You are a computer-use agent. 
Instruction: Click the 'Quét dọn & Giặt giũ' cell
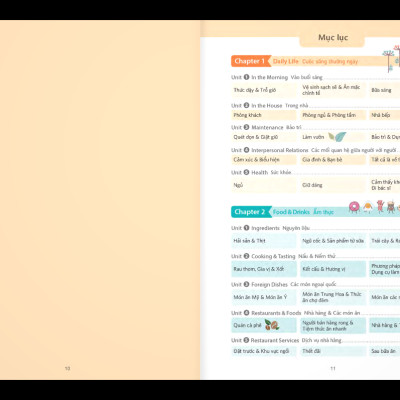(264, 137)
